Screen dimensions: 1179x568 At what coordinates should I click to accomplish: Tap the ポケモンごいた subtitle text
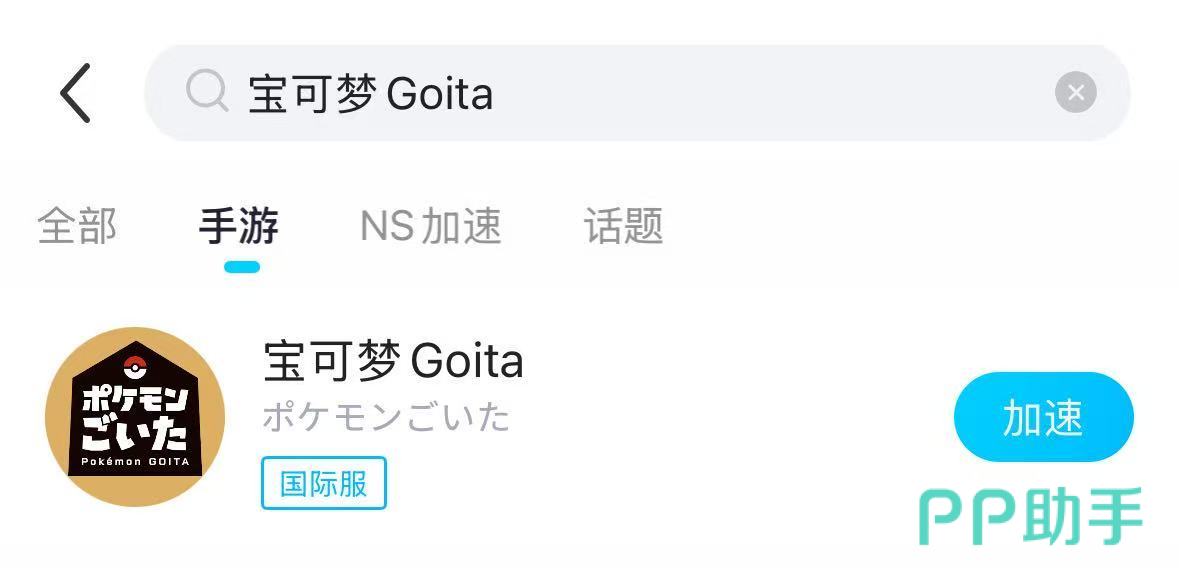point(386,416)
